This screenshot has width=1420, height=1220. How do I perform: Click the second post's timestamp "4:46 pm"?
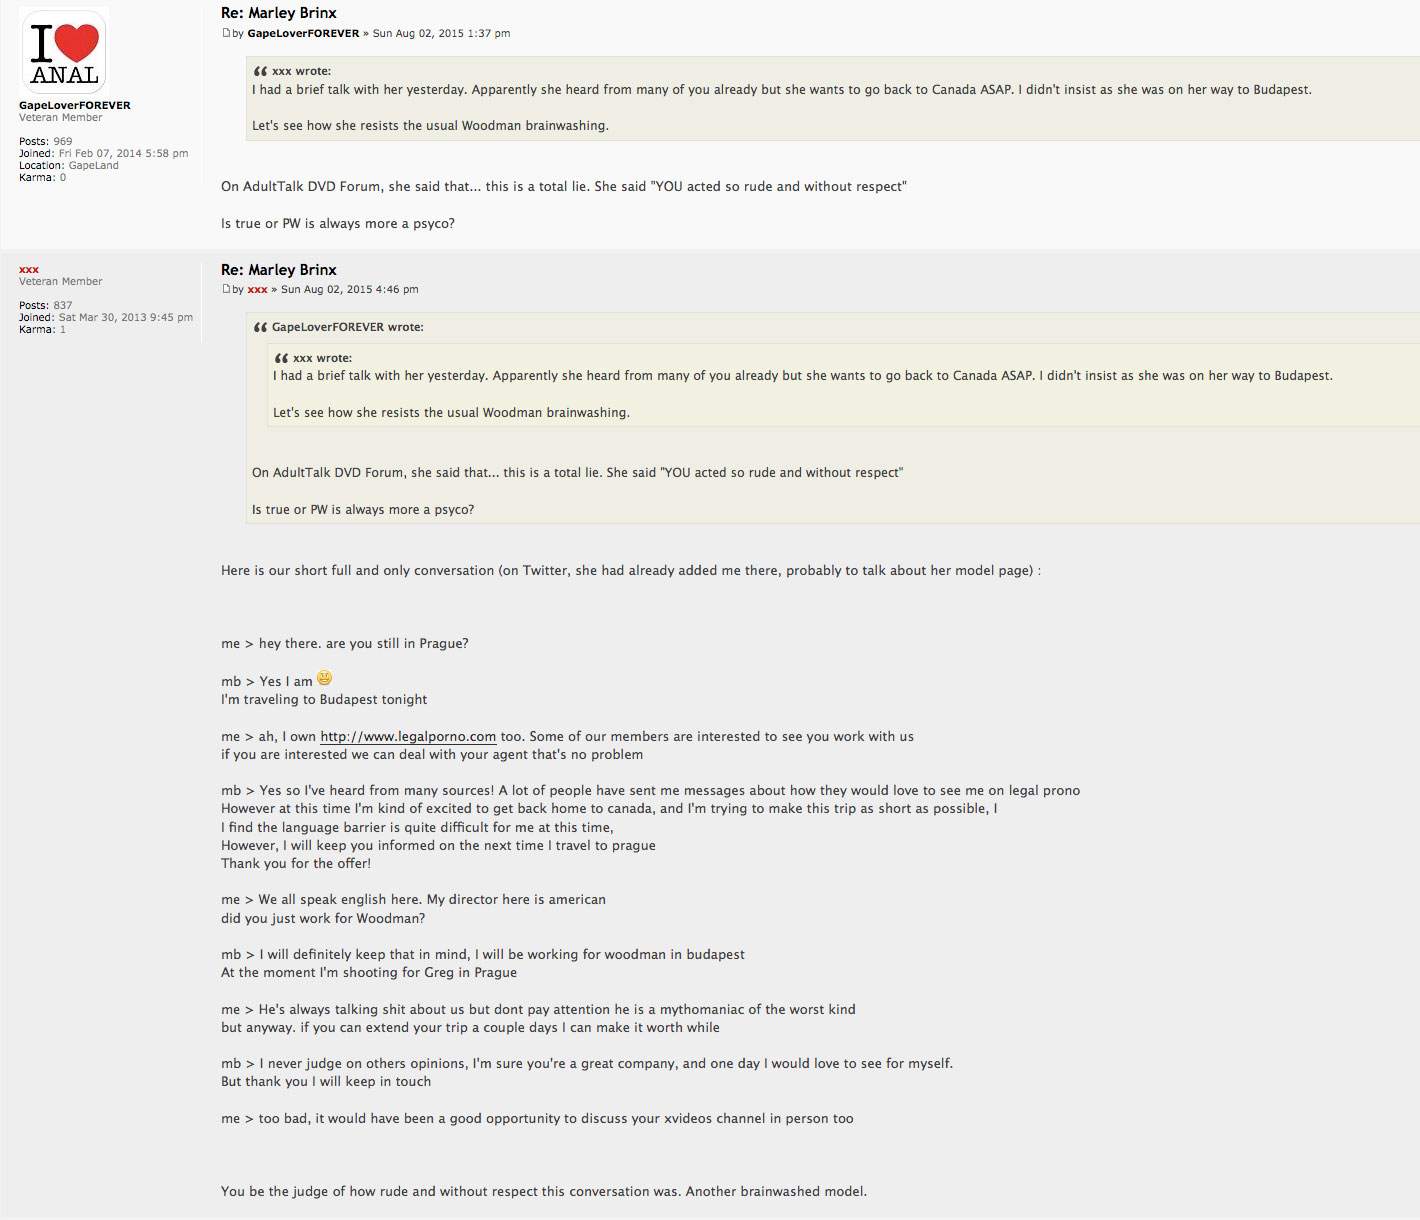[397, 289]
